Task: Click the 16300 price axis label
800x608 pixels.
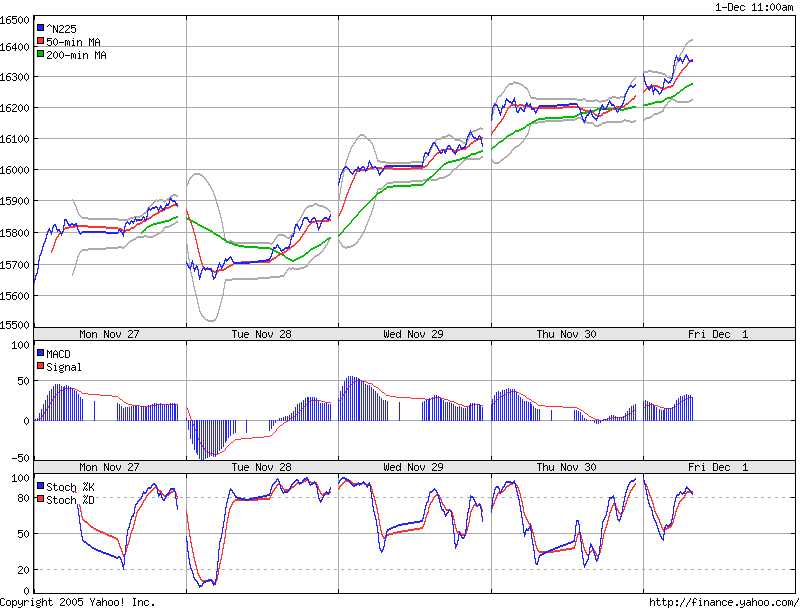Action: (x=15, y=77)
